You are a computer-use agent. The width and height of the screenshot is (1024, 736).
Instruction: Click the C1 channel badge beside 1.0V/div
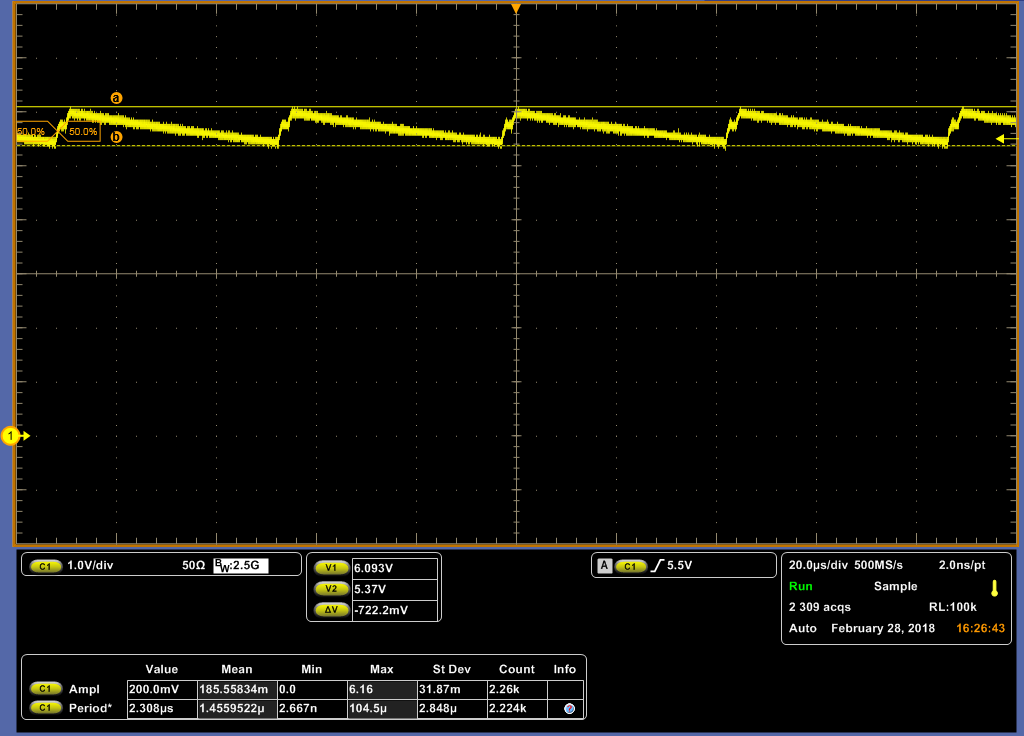46,566
